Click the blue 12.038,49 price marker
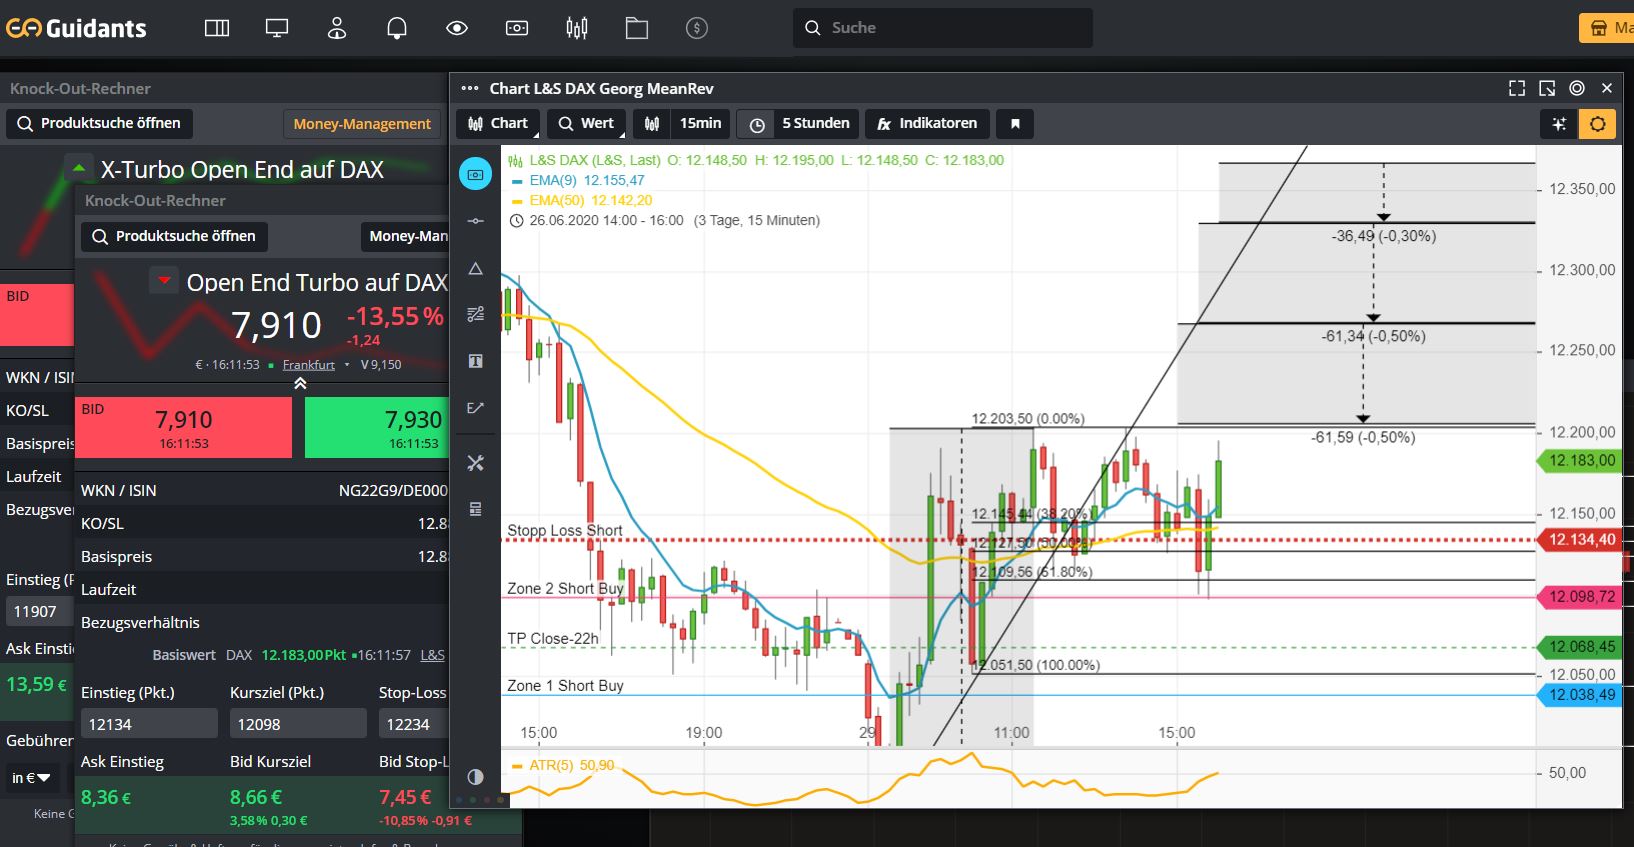The image size is (1634, 847). point(1578,695)
